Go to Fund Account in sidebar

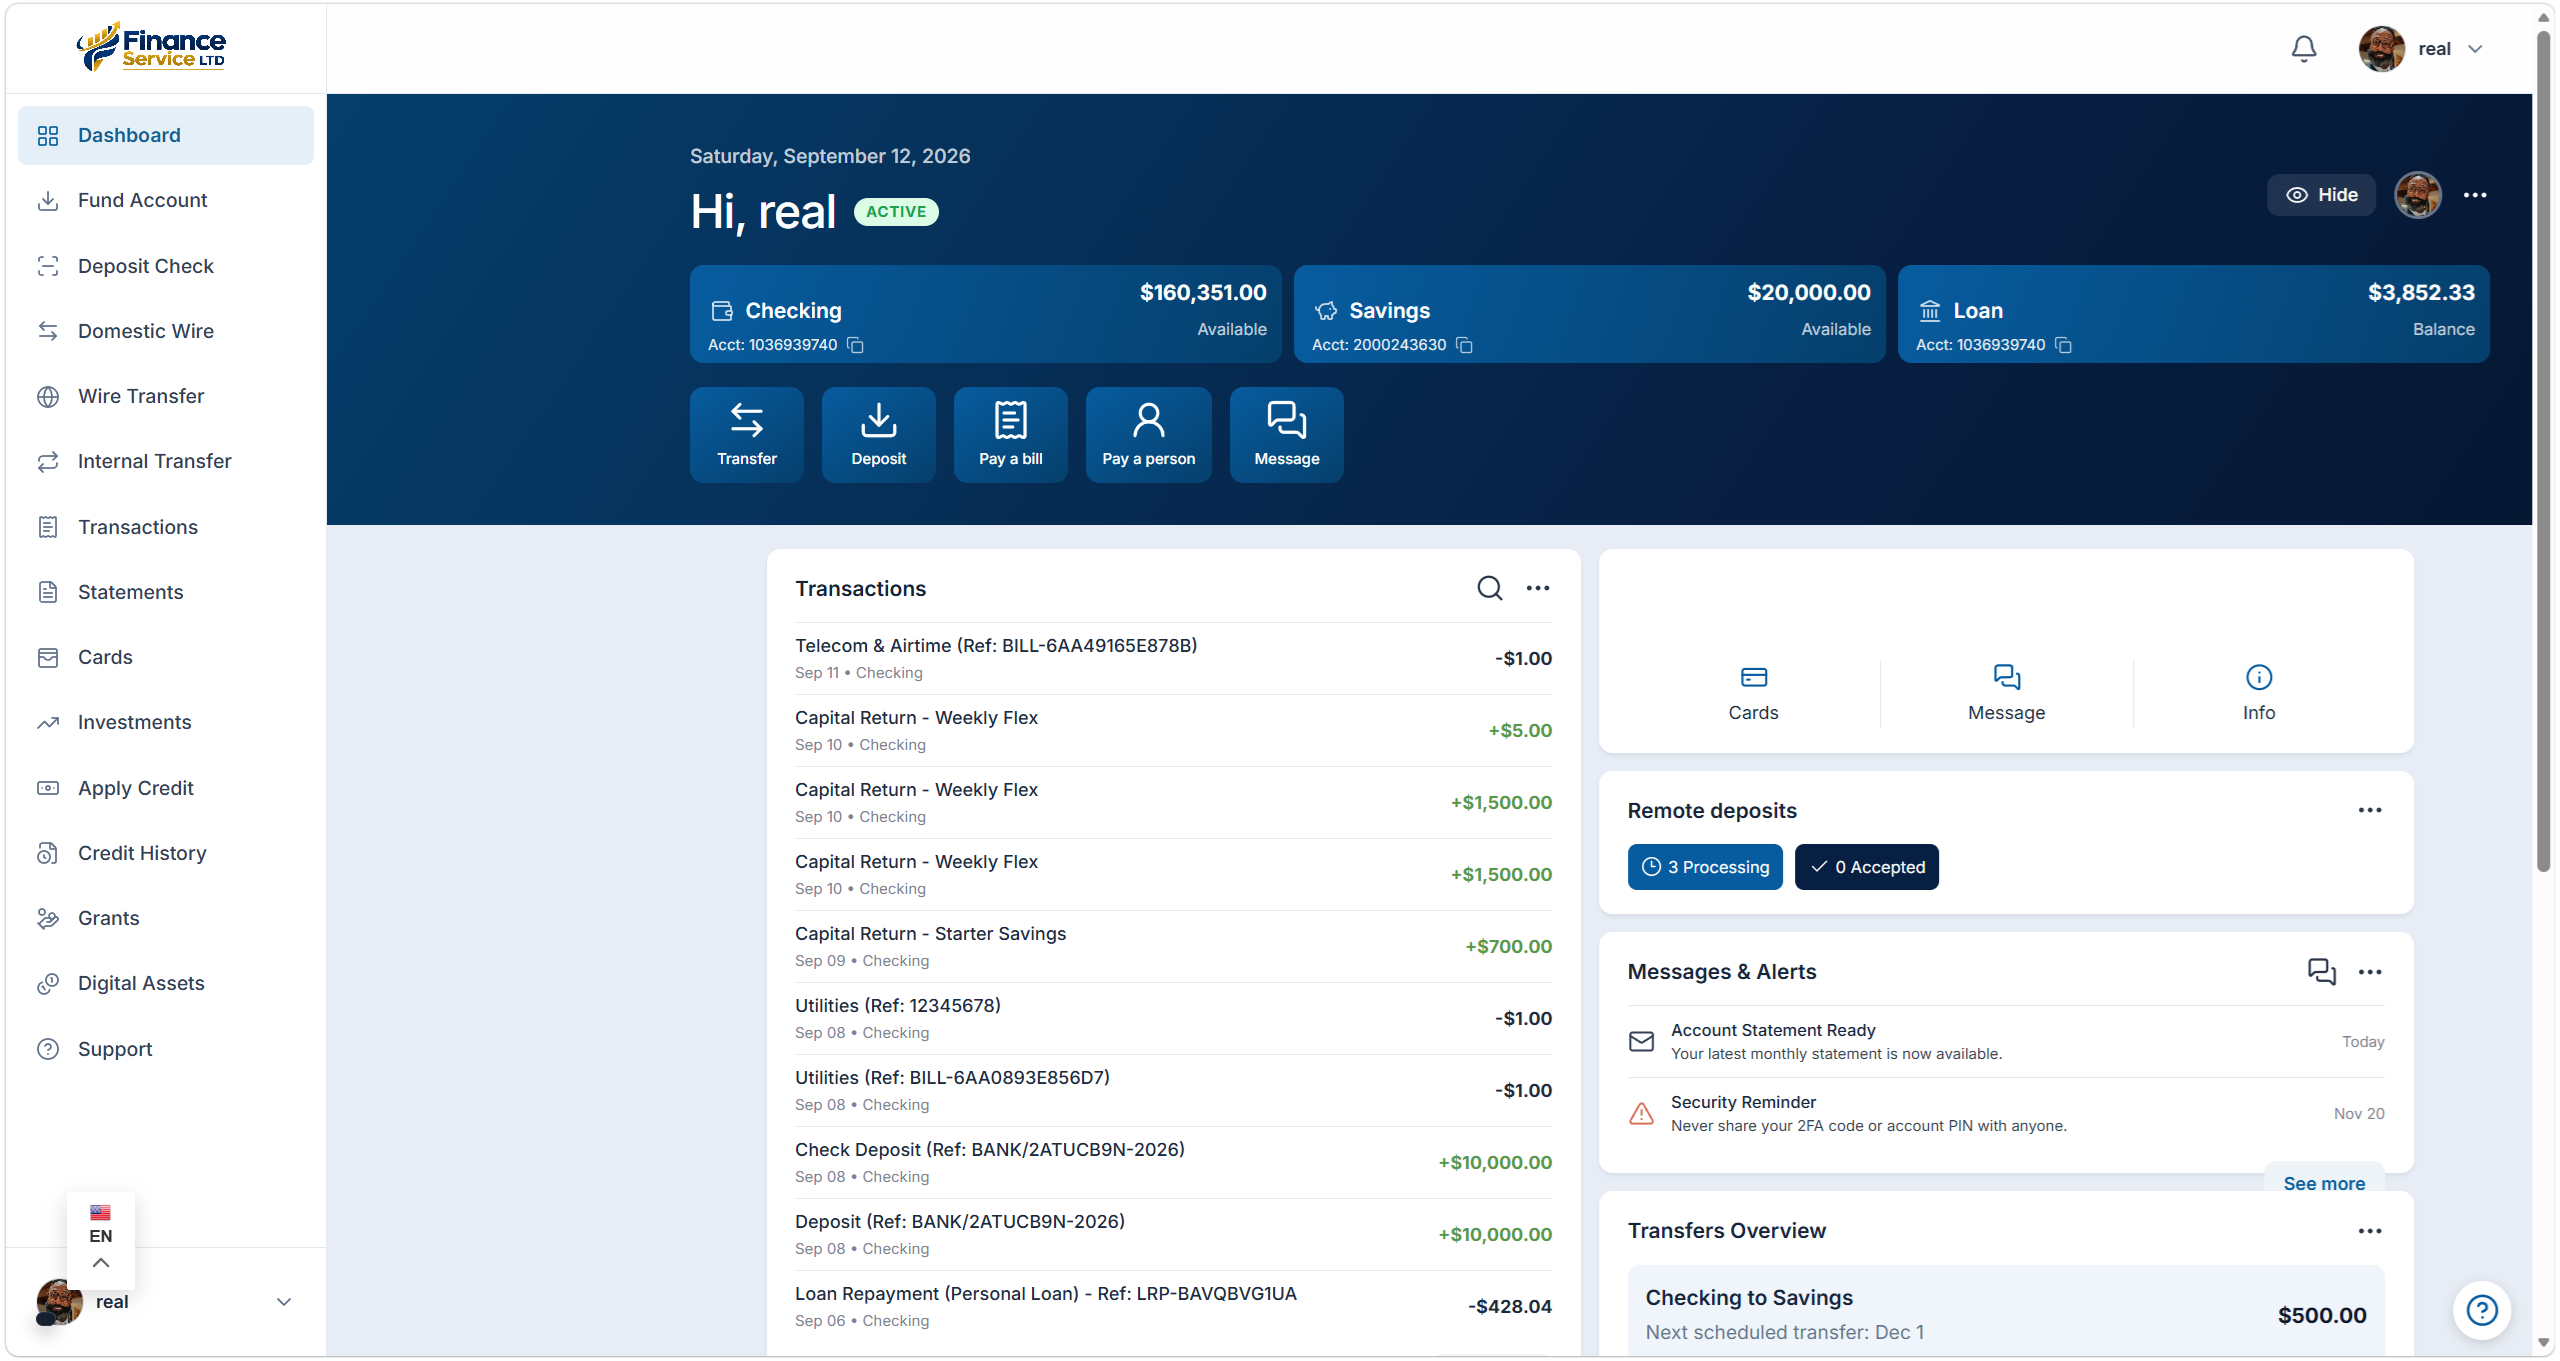[x=165, y=200]
